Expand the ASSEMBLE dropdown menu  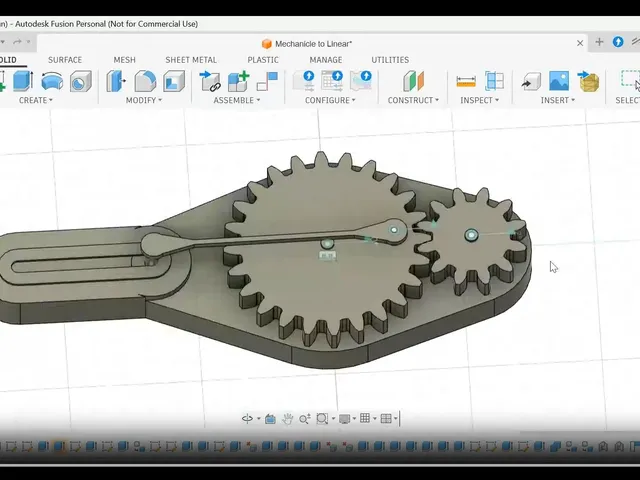point(237,100)
